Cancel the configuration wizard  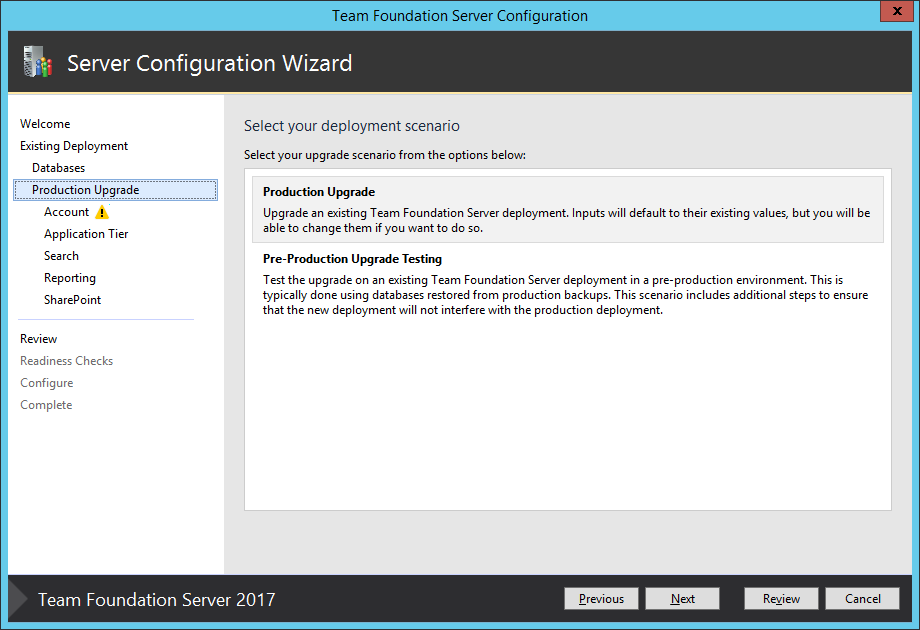(x=862, y=599)
